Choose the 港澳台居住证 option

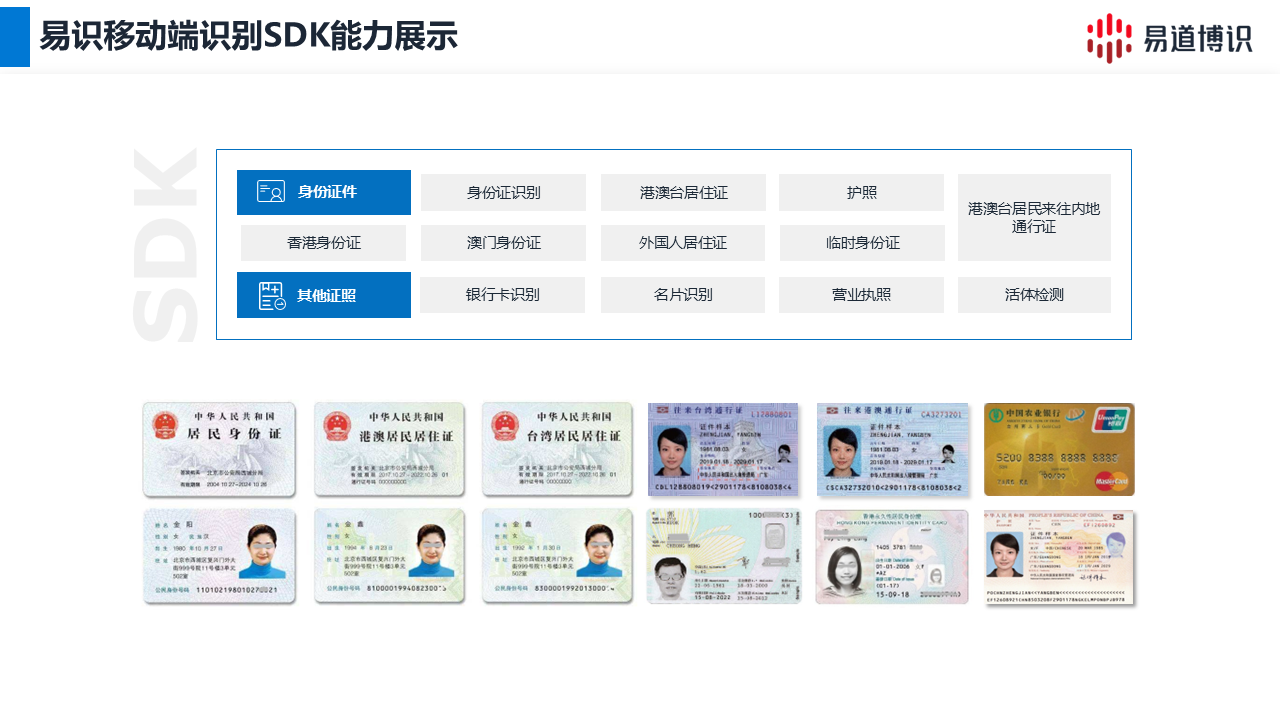tap(683, 193)
